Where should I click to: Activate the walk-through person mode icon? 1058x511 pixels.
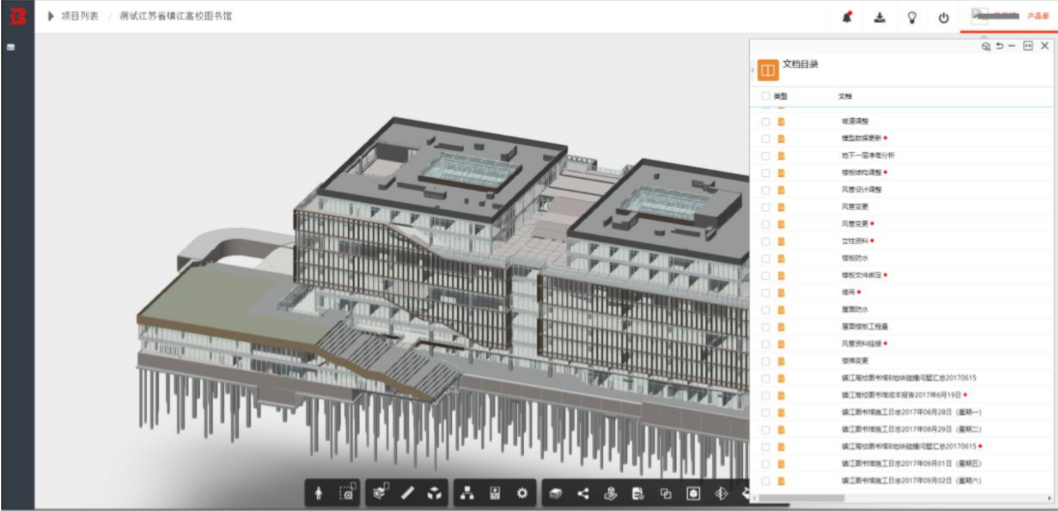pos(318,494)
